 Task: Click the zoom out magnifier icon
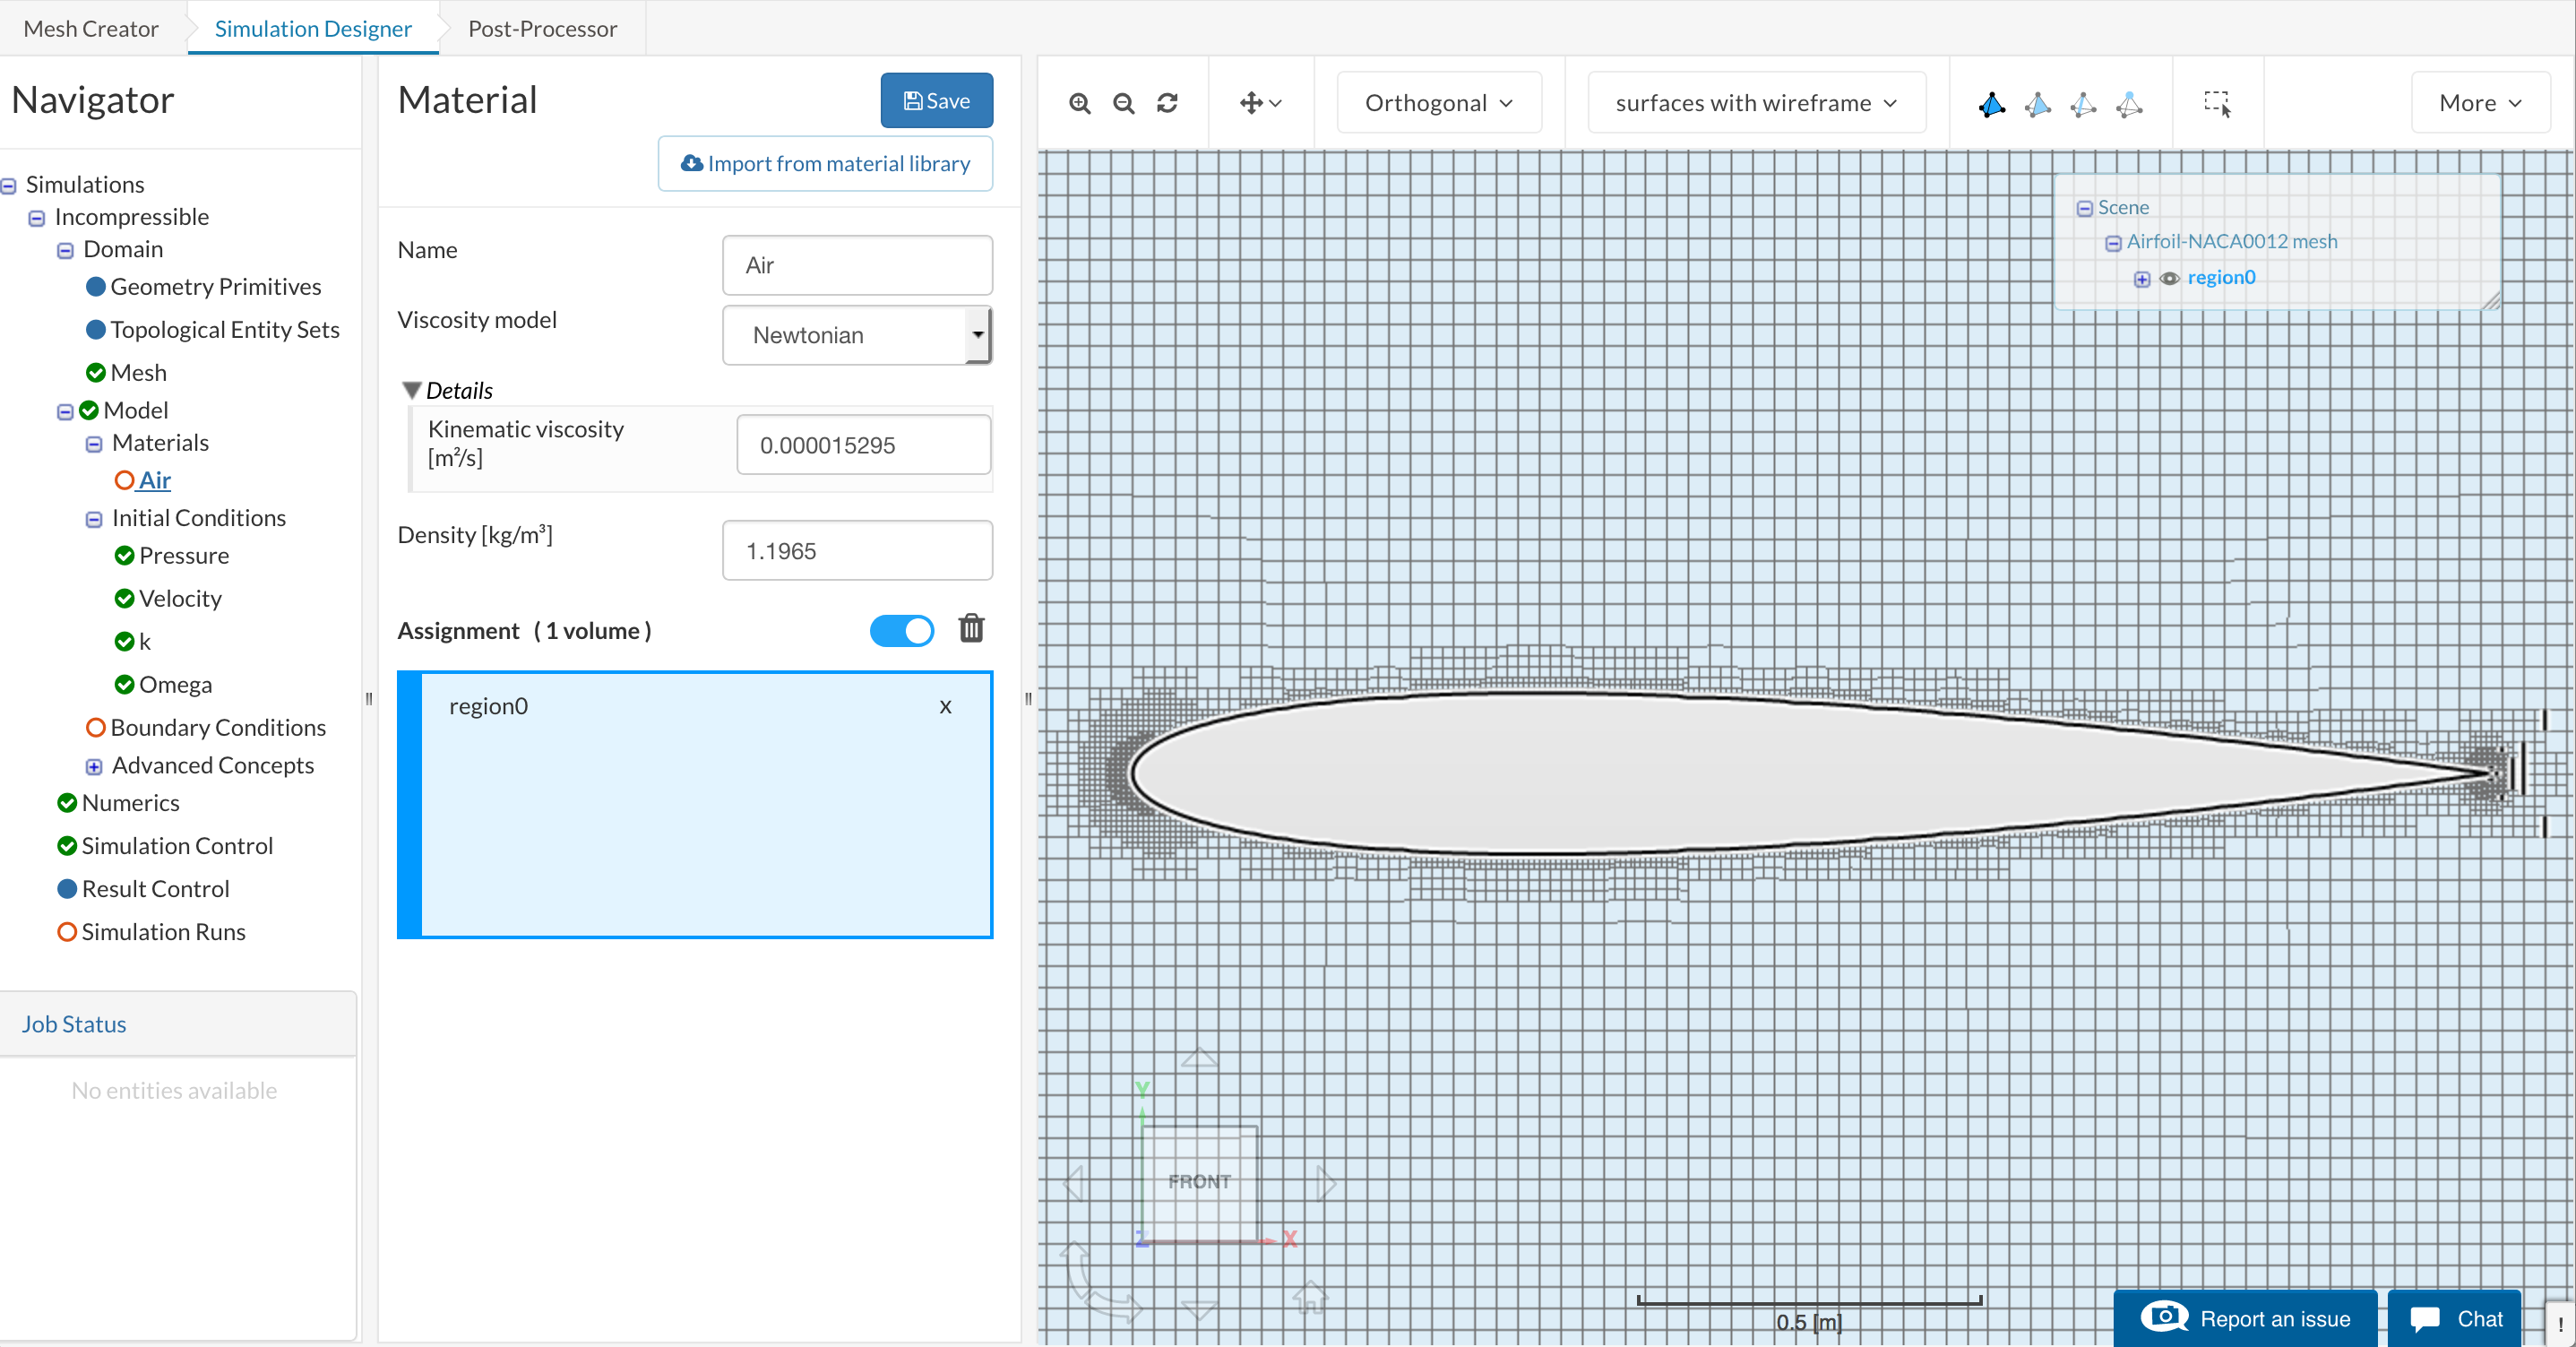[x=1123, y=103]
